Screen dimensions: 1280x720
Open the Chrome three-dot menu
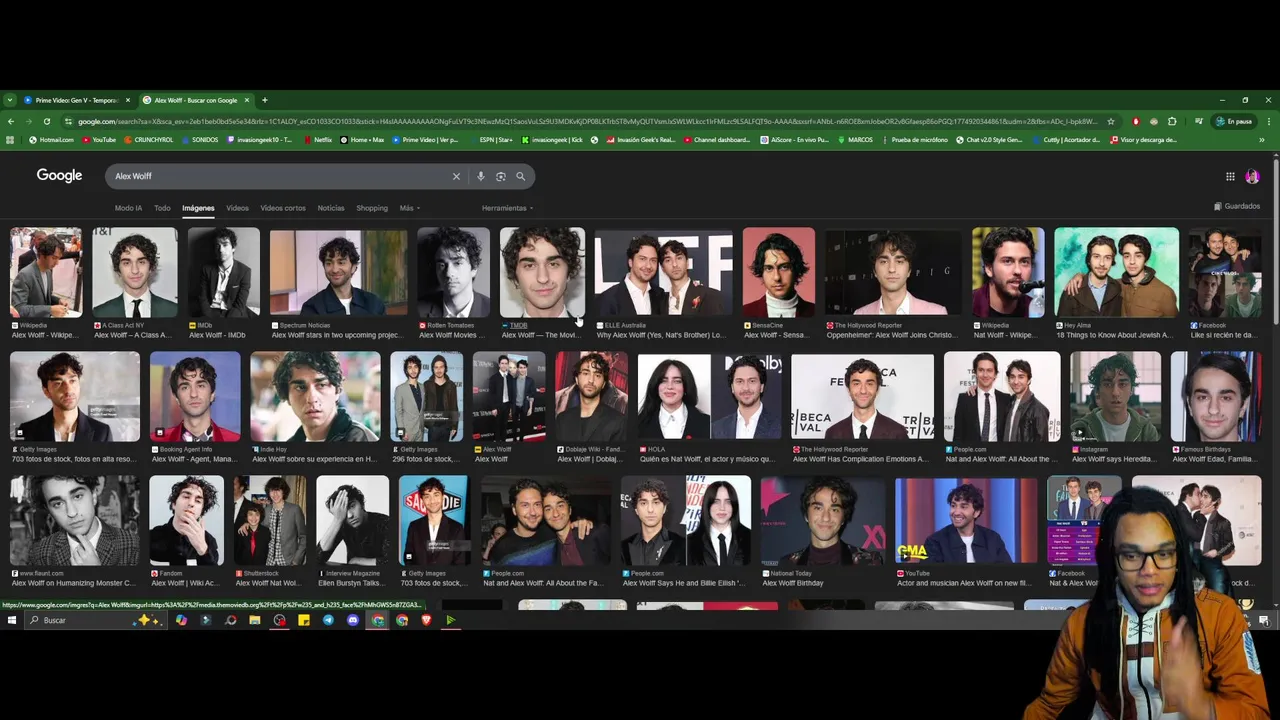[1268, 121]
